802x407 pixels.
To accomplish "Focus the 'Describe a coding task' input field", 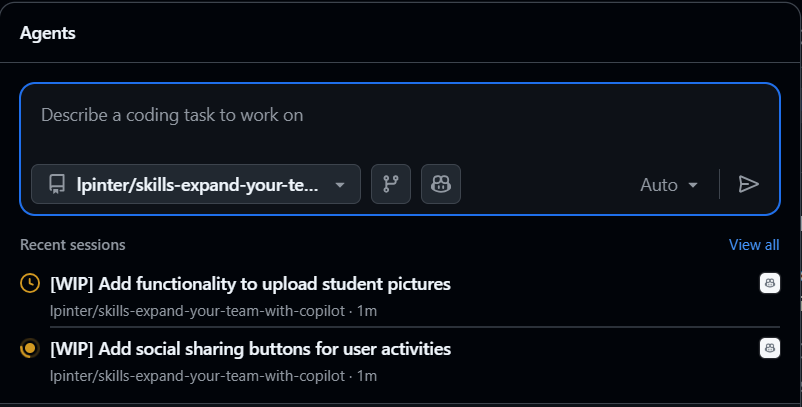I will coord(399,116).
